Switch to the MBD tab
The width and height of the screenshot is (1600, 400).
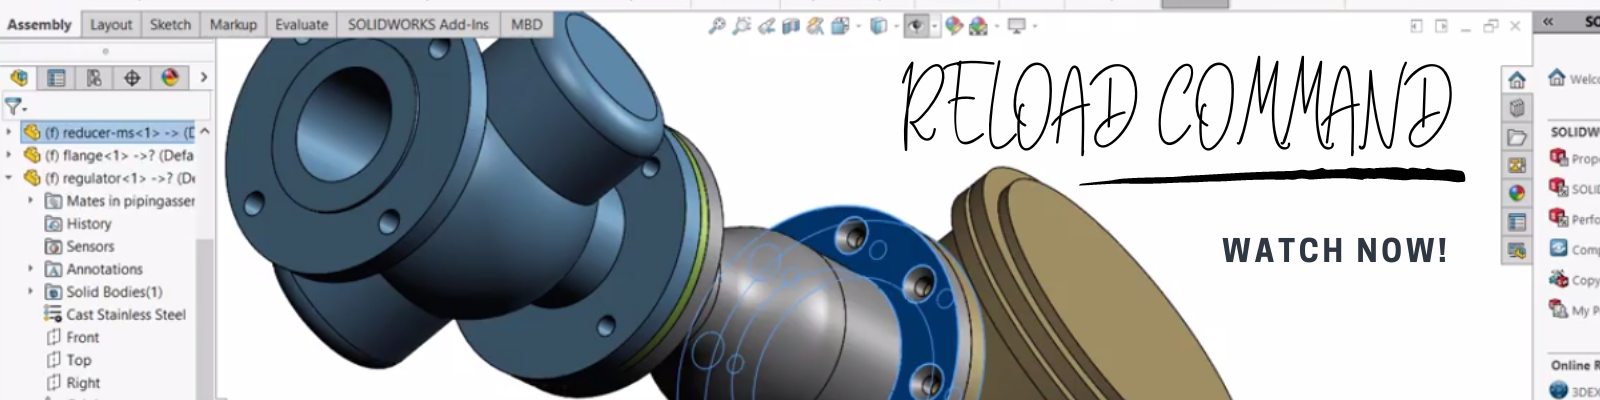pyautogui.click(x=527, y=25)
